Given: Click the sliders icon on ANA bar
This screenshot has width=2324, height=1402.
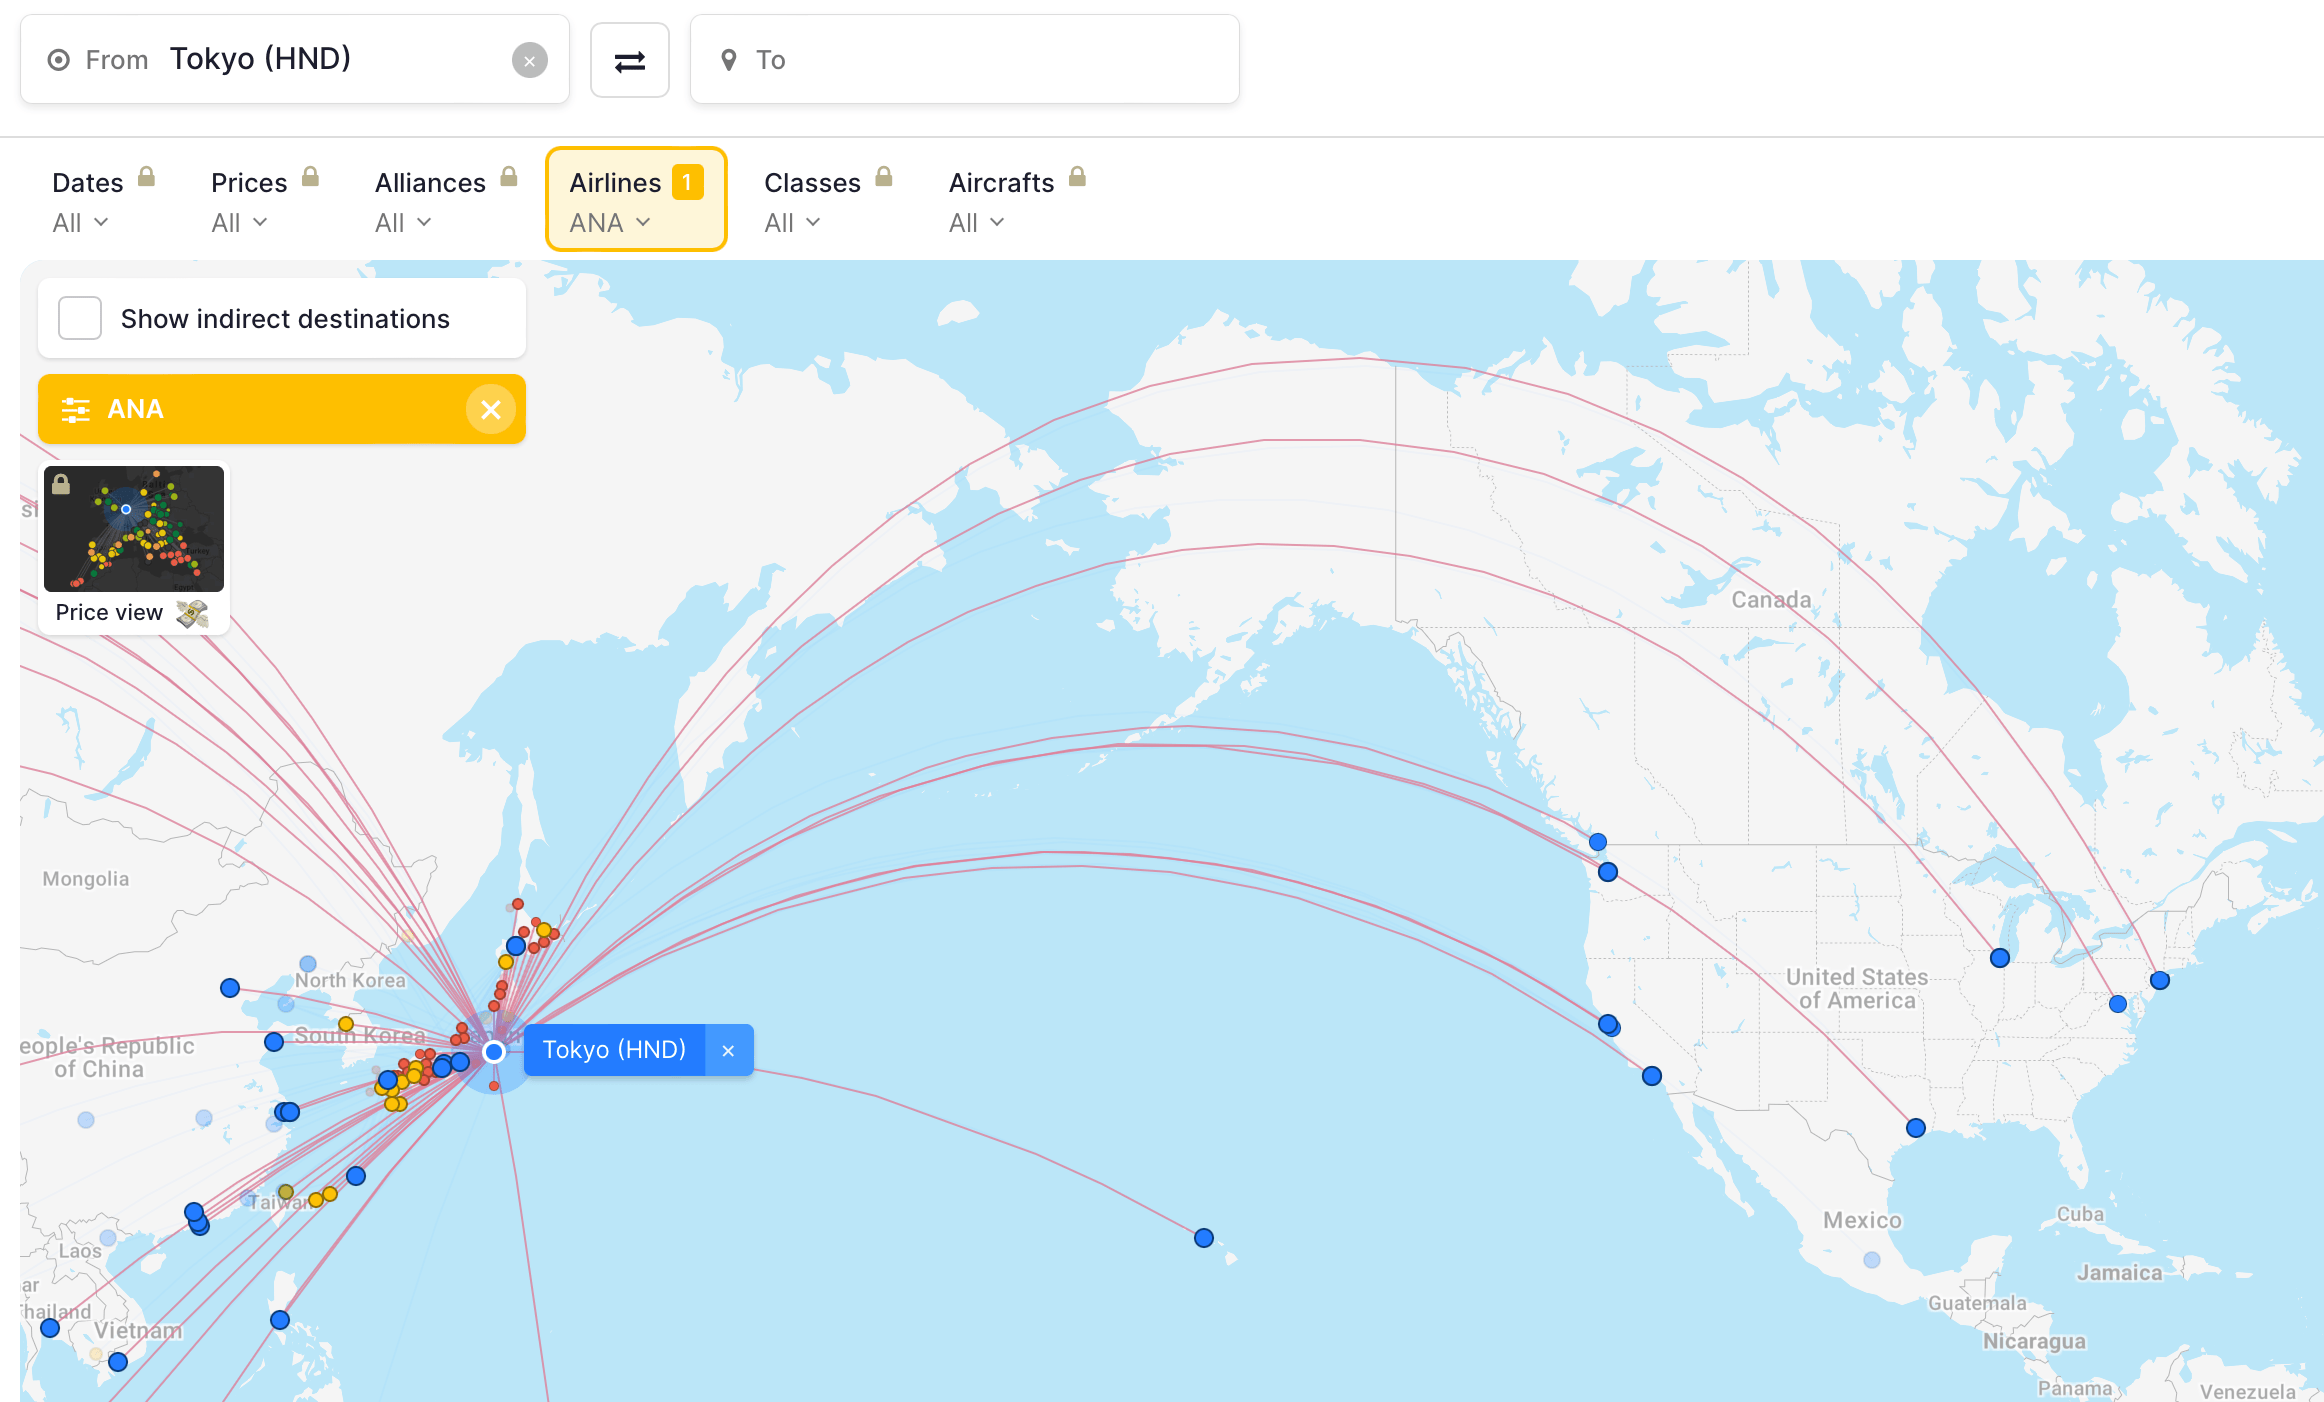Looking at the screenshot, I should [x=75, y=409].
